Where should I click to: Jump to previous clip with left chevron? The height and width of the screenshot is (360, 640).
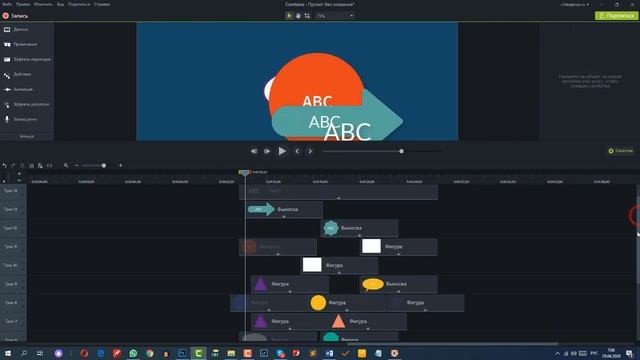297,151
